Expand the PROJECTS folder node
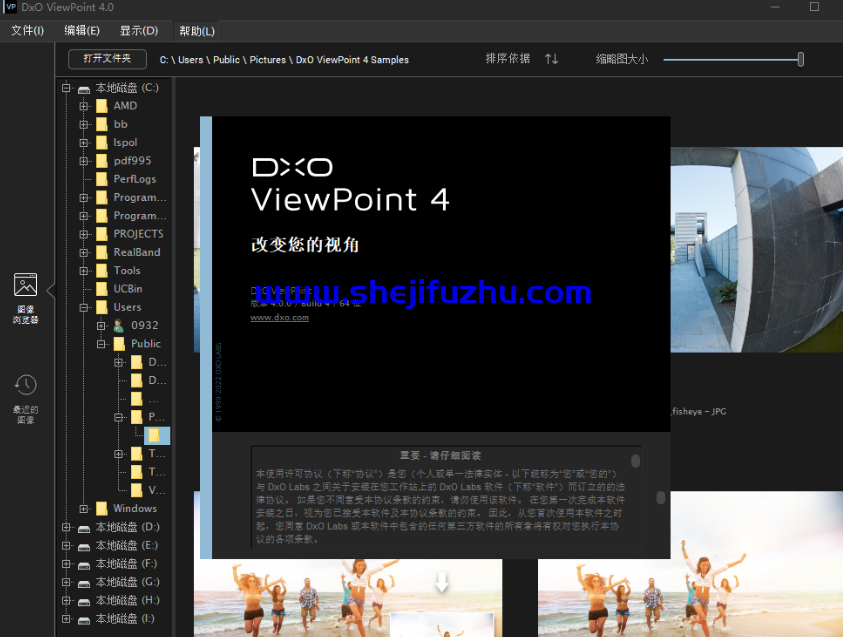 pyautogui.click(x=83, y=234)
